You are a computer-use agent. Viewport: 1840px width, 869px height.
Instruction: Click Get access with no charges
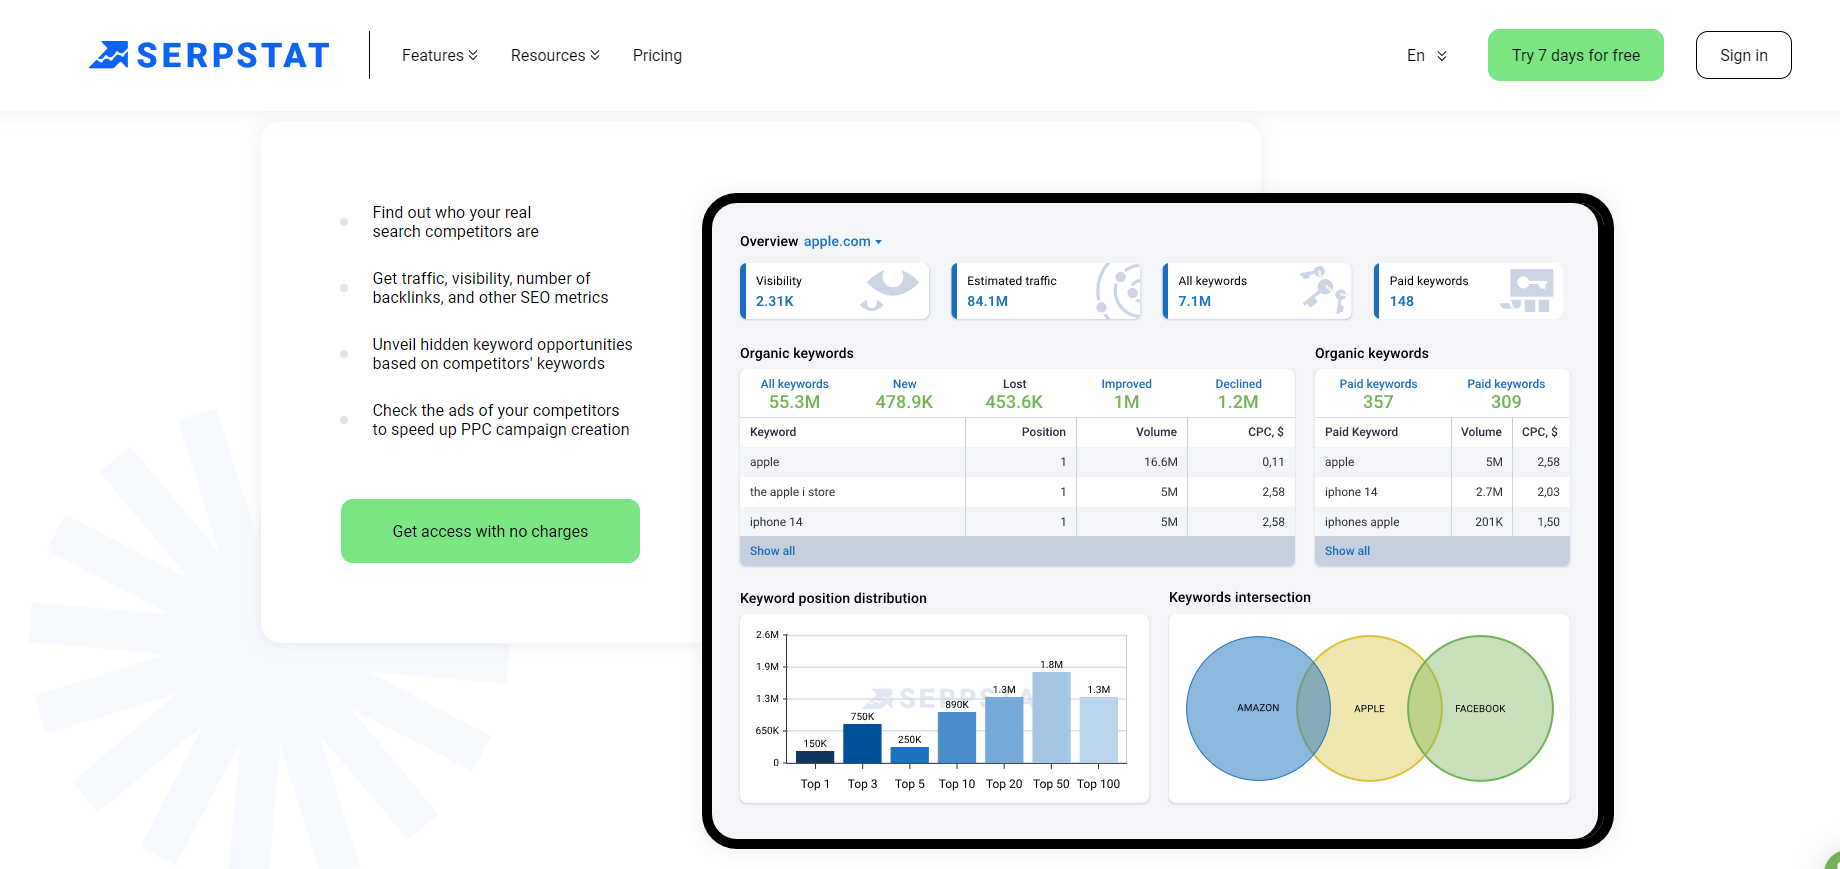pos(490,531)
